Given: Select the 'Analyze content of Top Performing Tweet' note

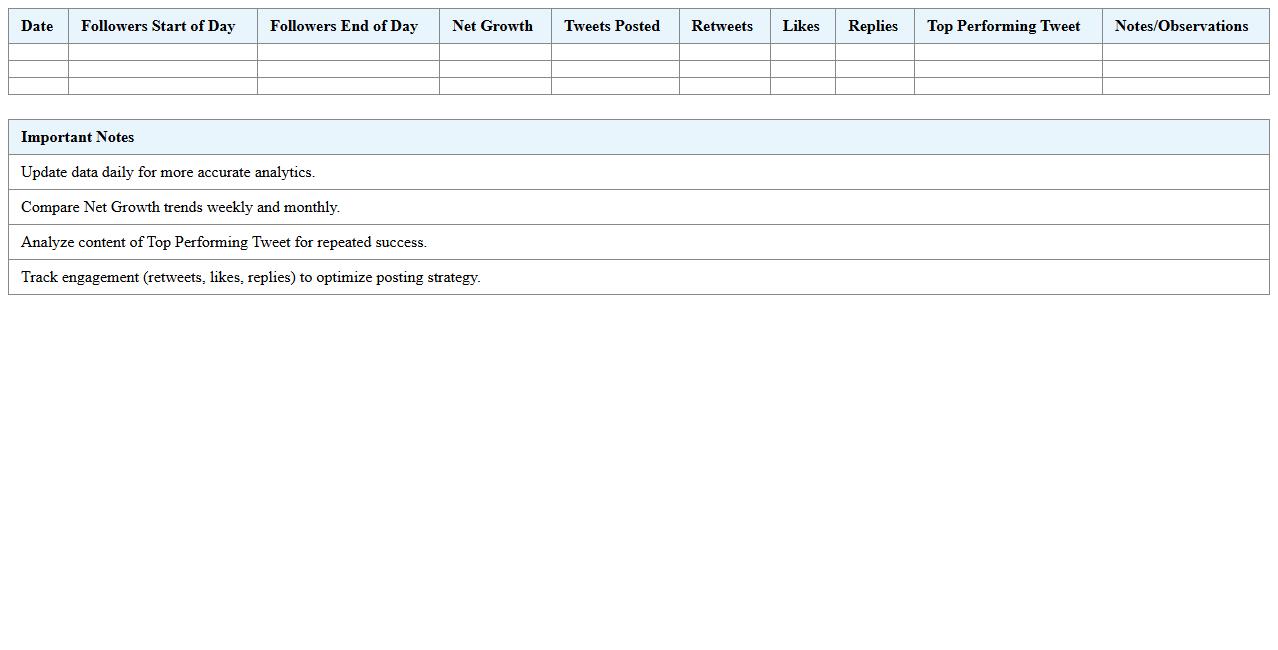Looking at the screenshot, I should (x=224, y=242).
